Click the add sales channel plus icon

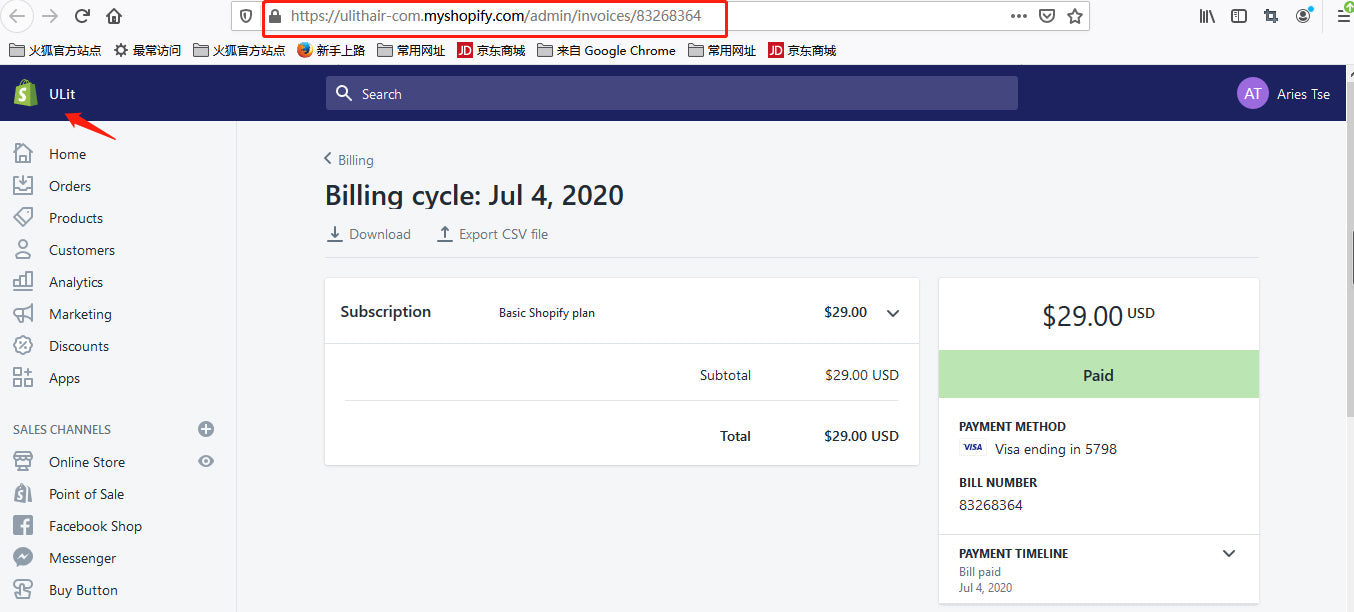coord(206,429)
